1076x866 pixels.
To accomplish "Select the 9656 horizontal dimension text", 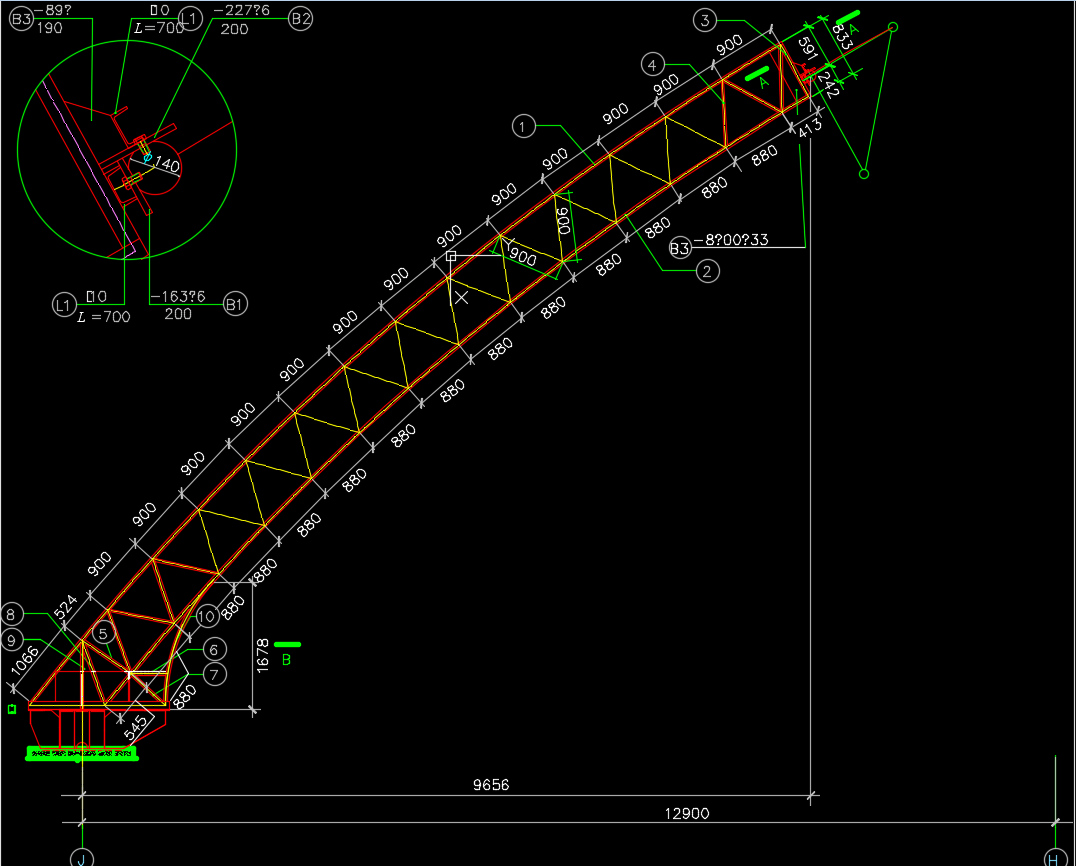I will click(x=491, y=784).
